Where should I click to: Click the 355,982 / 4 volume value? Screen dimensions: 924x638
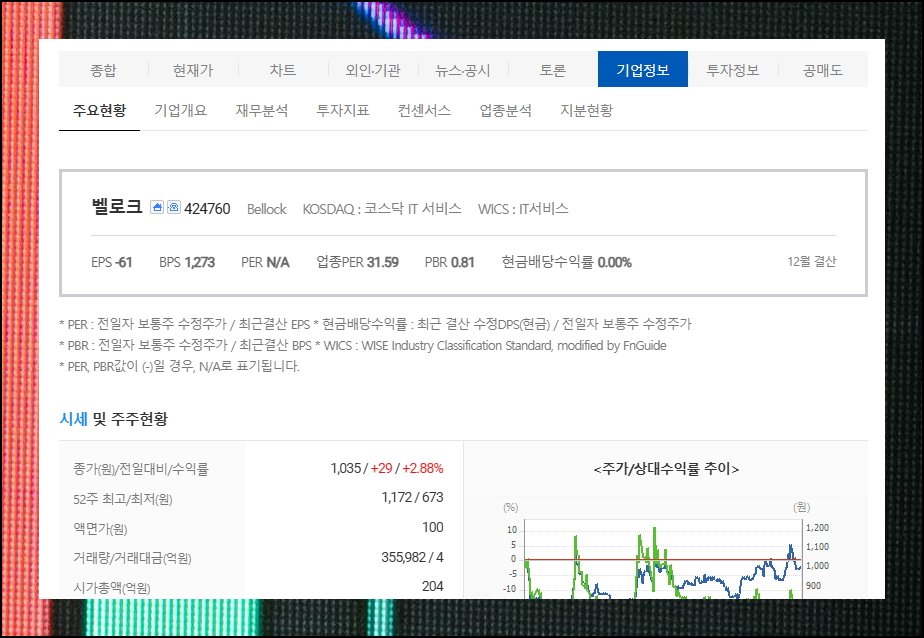coord(412,557)
